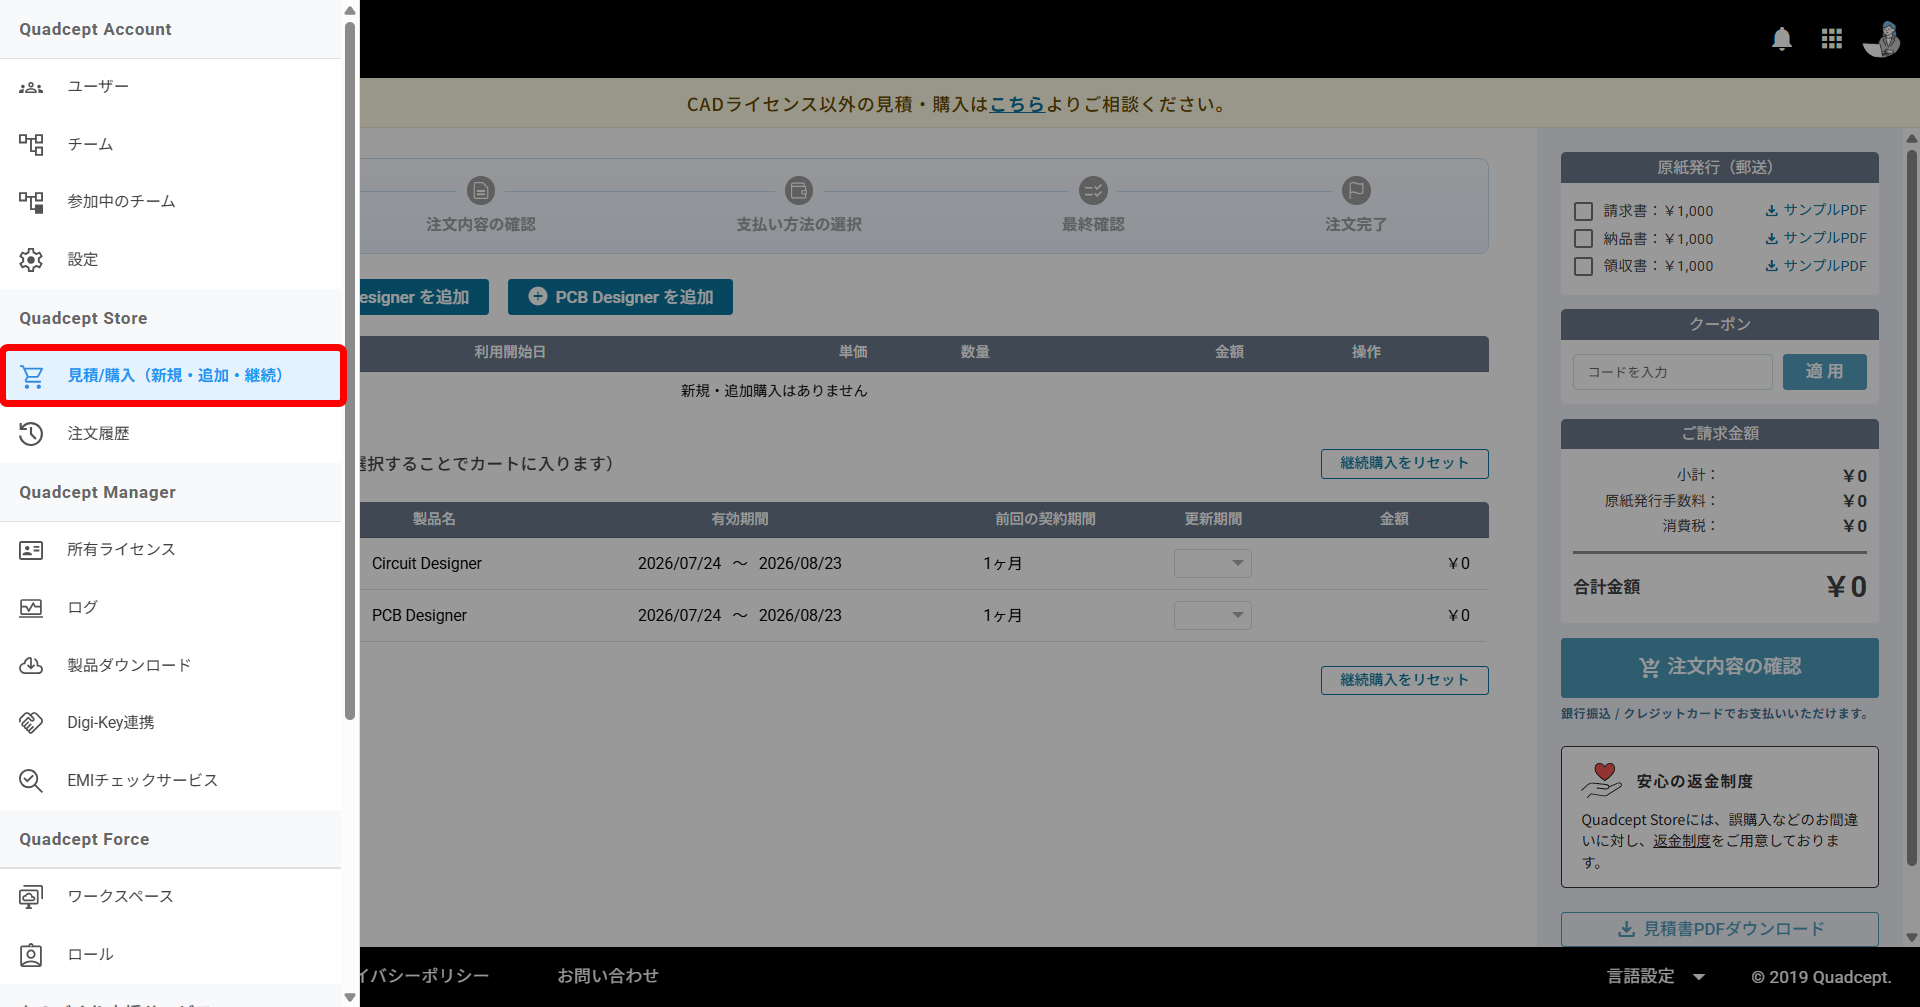The width and height of the screenshot is (1920, 1007).
Task: Open renewal period dropdown for Circuit Designer
Action: [x=1213, y=563]
